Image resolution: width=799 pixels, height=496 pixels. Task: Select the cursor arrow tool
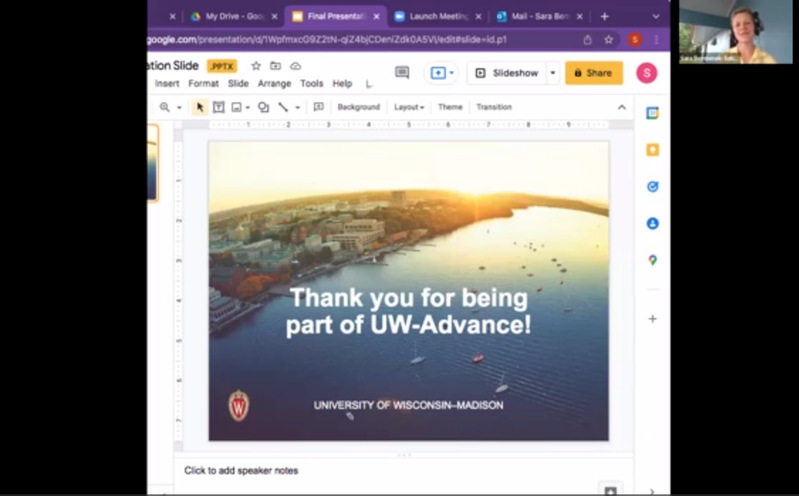(x=200, y=107)
